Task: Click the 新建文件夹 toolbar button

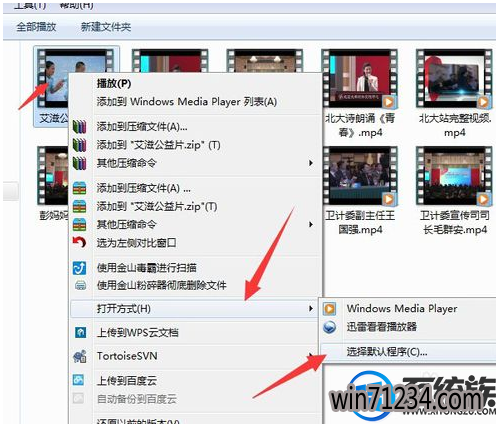Action: (x=106, y=27)
